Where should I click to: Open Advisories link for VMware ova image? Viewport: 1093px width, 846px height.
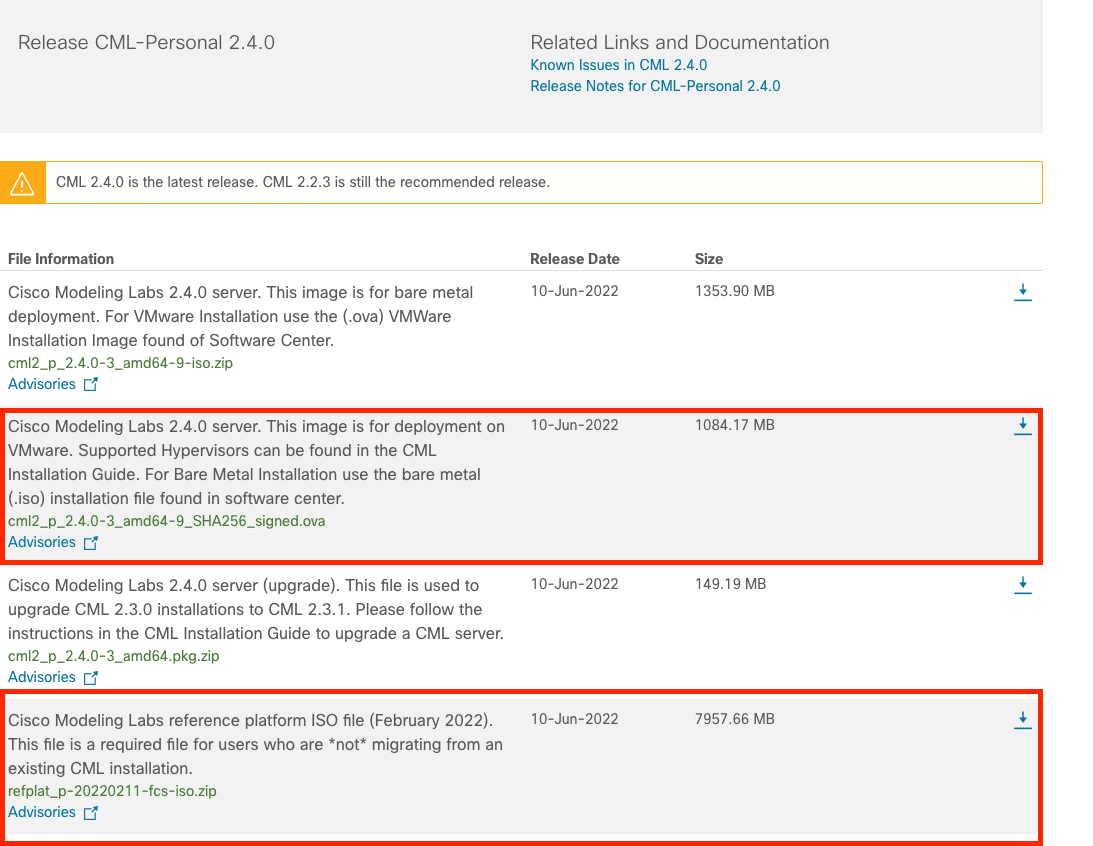click(42, 542)
